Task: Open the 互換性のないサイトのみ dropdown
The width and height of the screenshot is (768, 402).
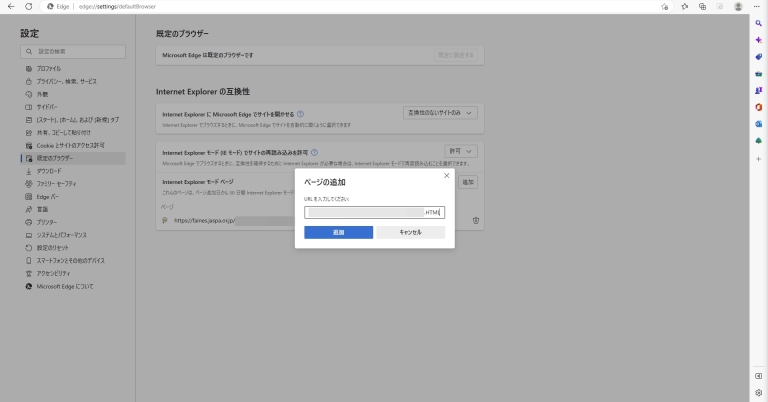Action: [x=440, y=113]
